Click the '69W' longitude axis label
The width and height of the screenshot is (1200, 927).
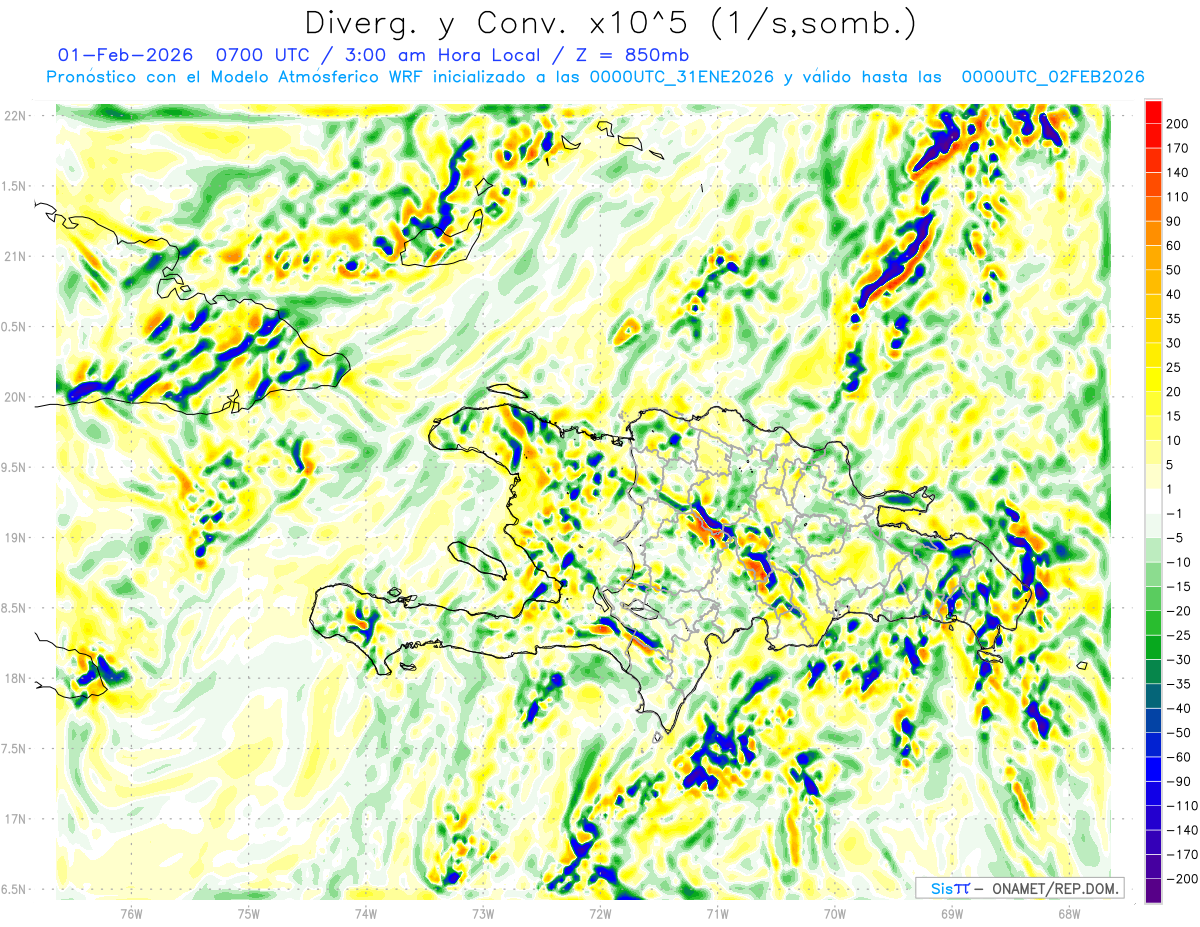tap(951, 914)
